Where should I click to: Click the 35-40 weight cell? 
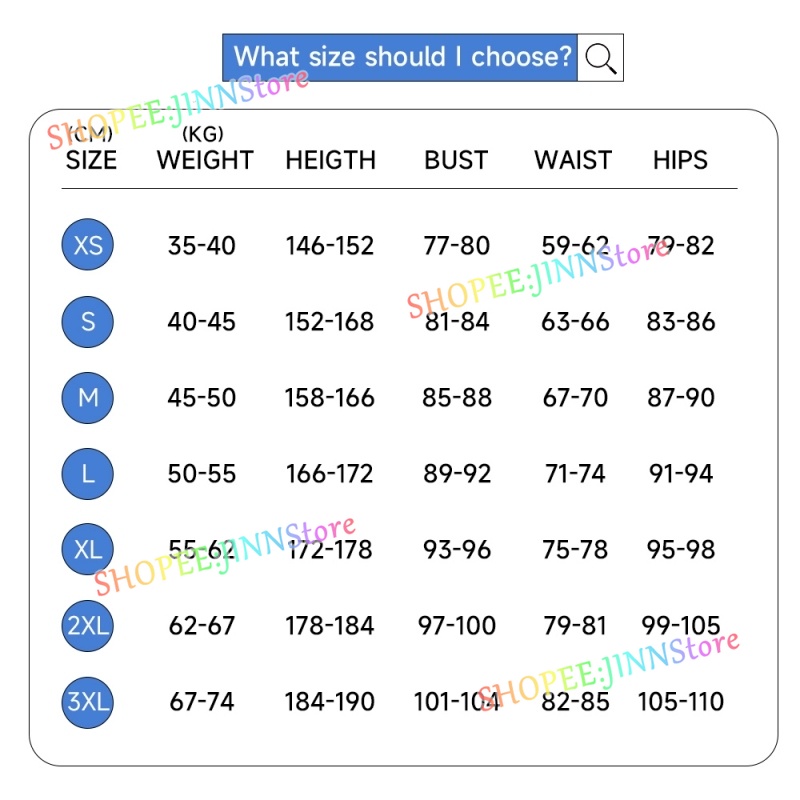pyautogui.click(x=202, y=246)
